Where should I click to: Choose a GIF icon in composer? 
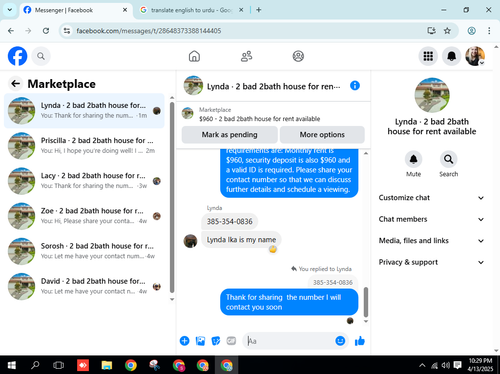point(231,341)
